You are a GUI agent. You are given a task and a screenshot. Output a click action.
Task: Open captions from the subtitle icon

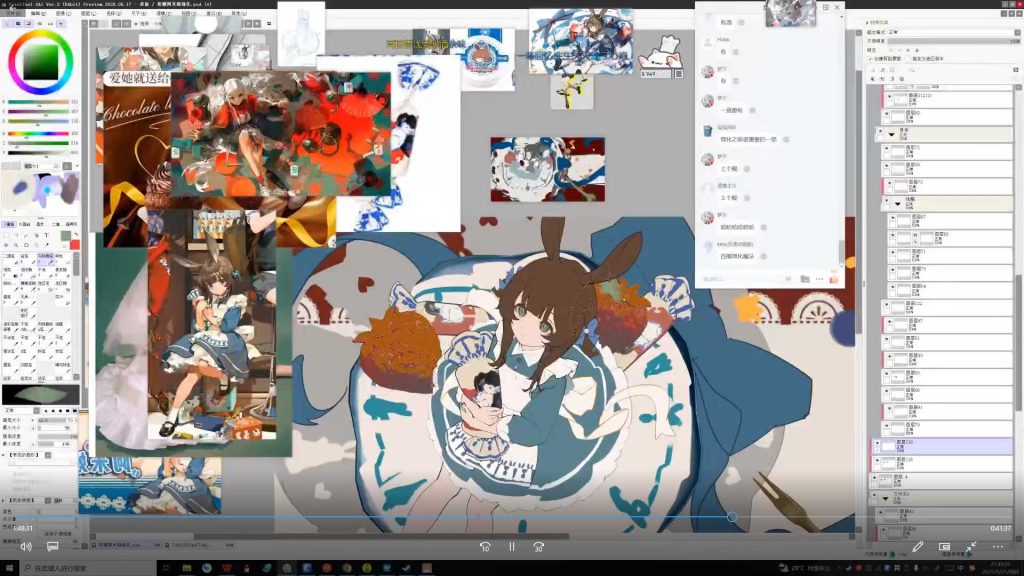coord(53,547)
